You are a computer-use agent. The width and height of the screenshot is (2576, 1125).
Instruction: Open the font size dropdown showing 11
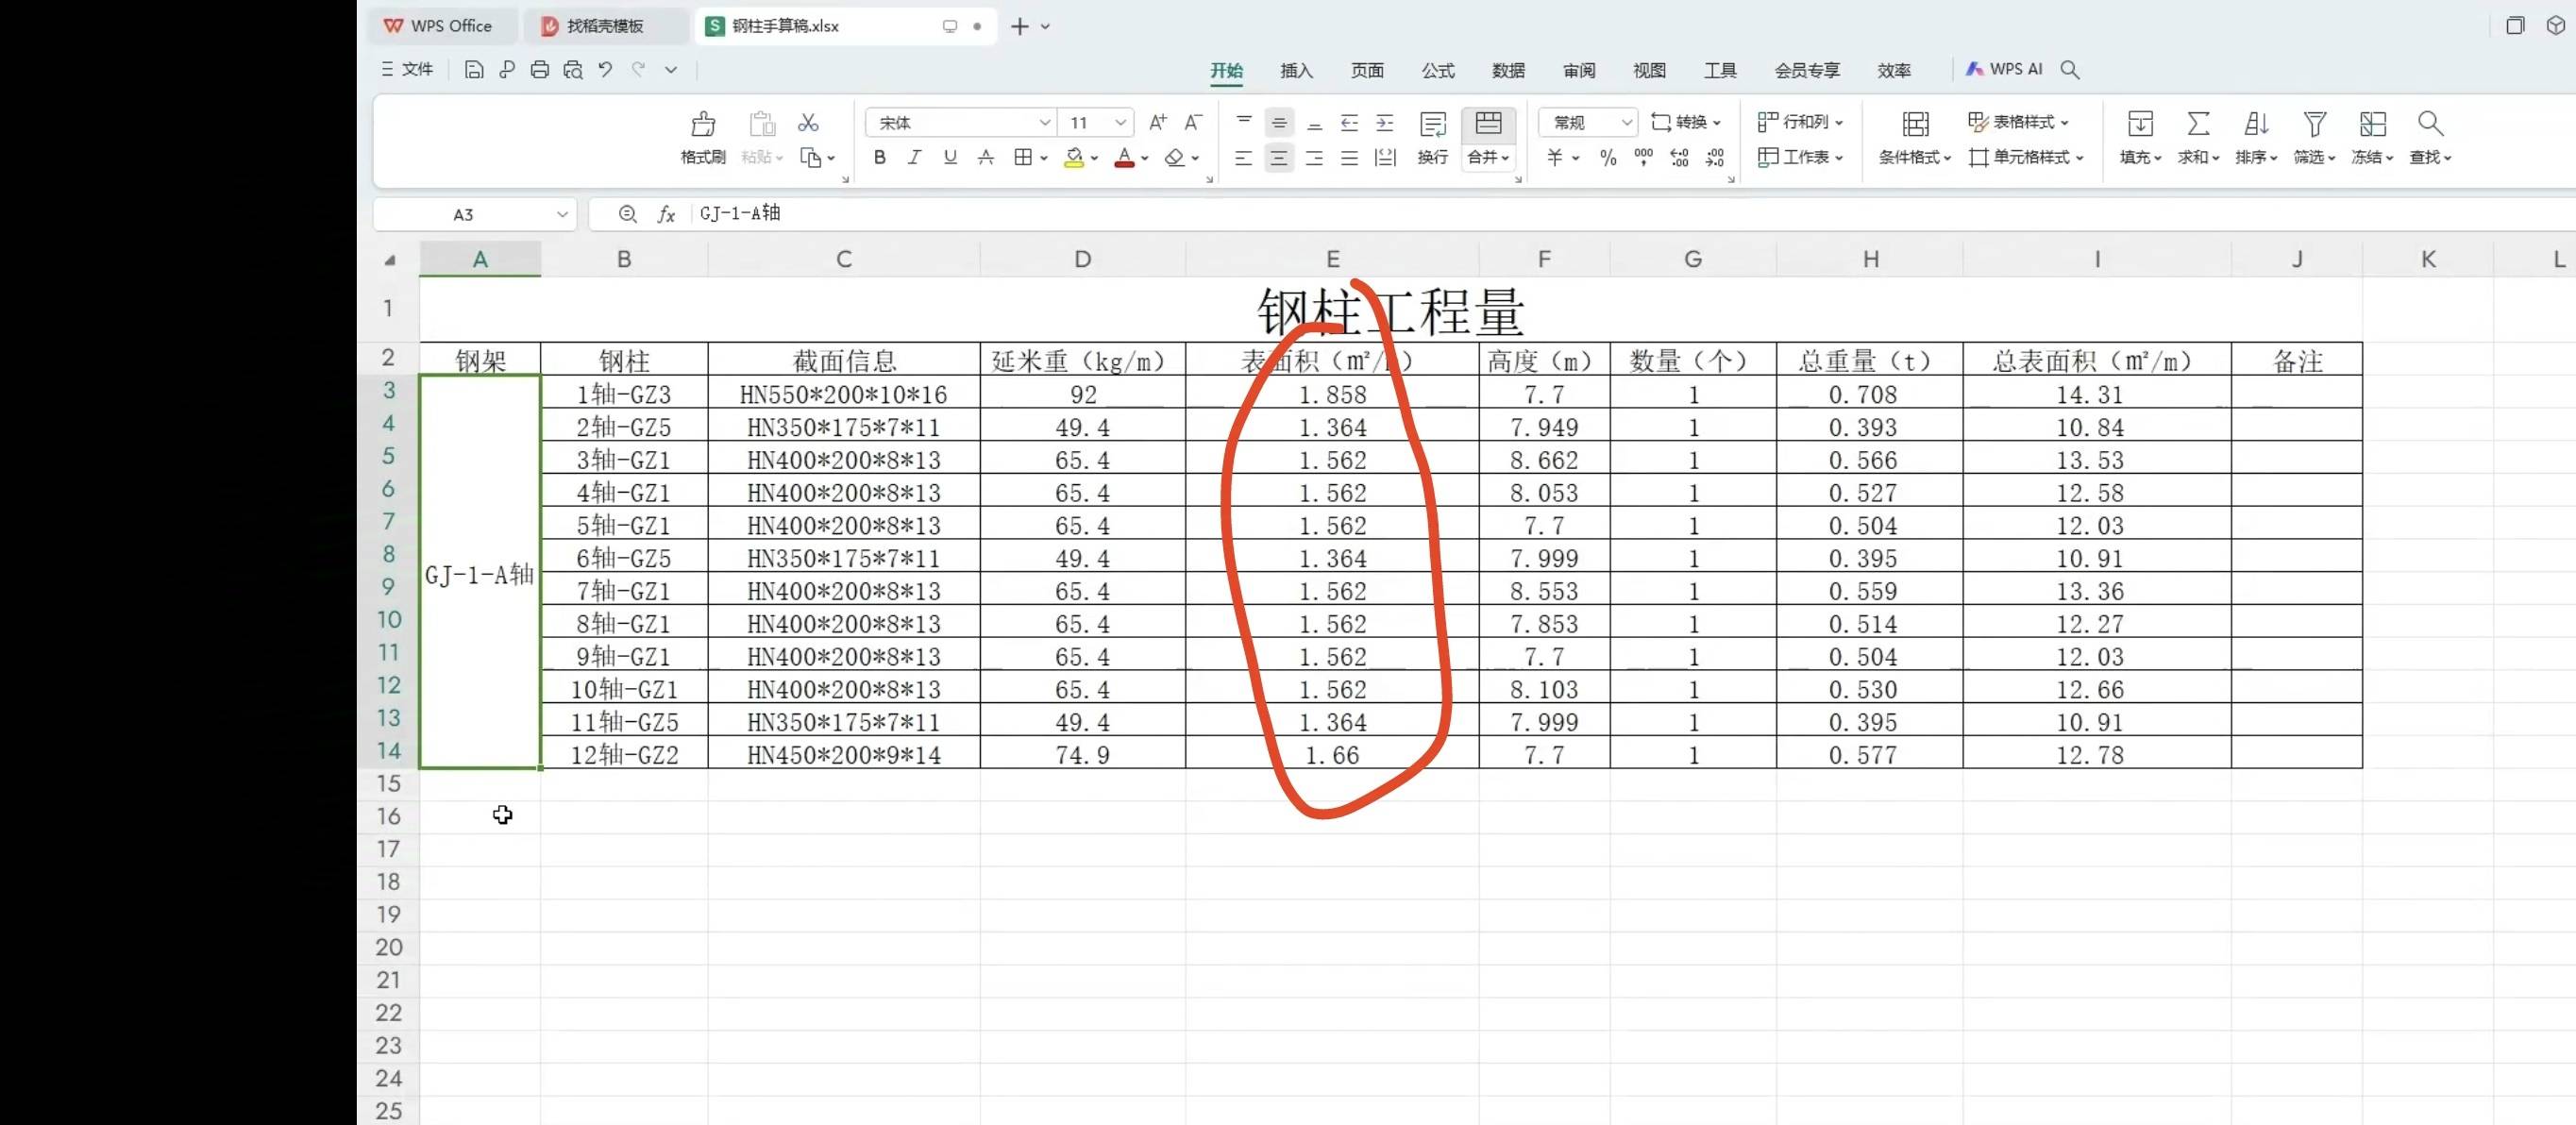click(1120, 122)
